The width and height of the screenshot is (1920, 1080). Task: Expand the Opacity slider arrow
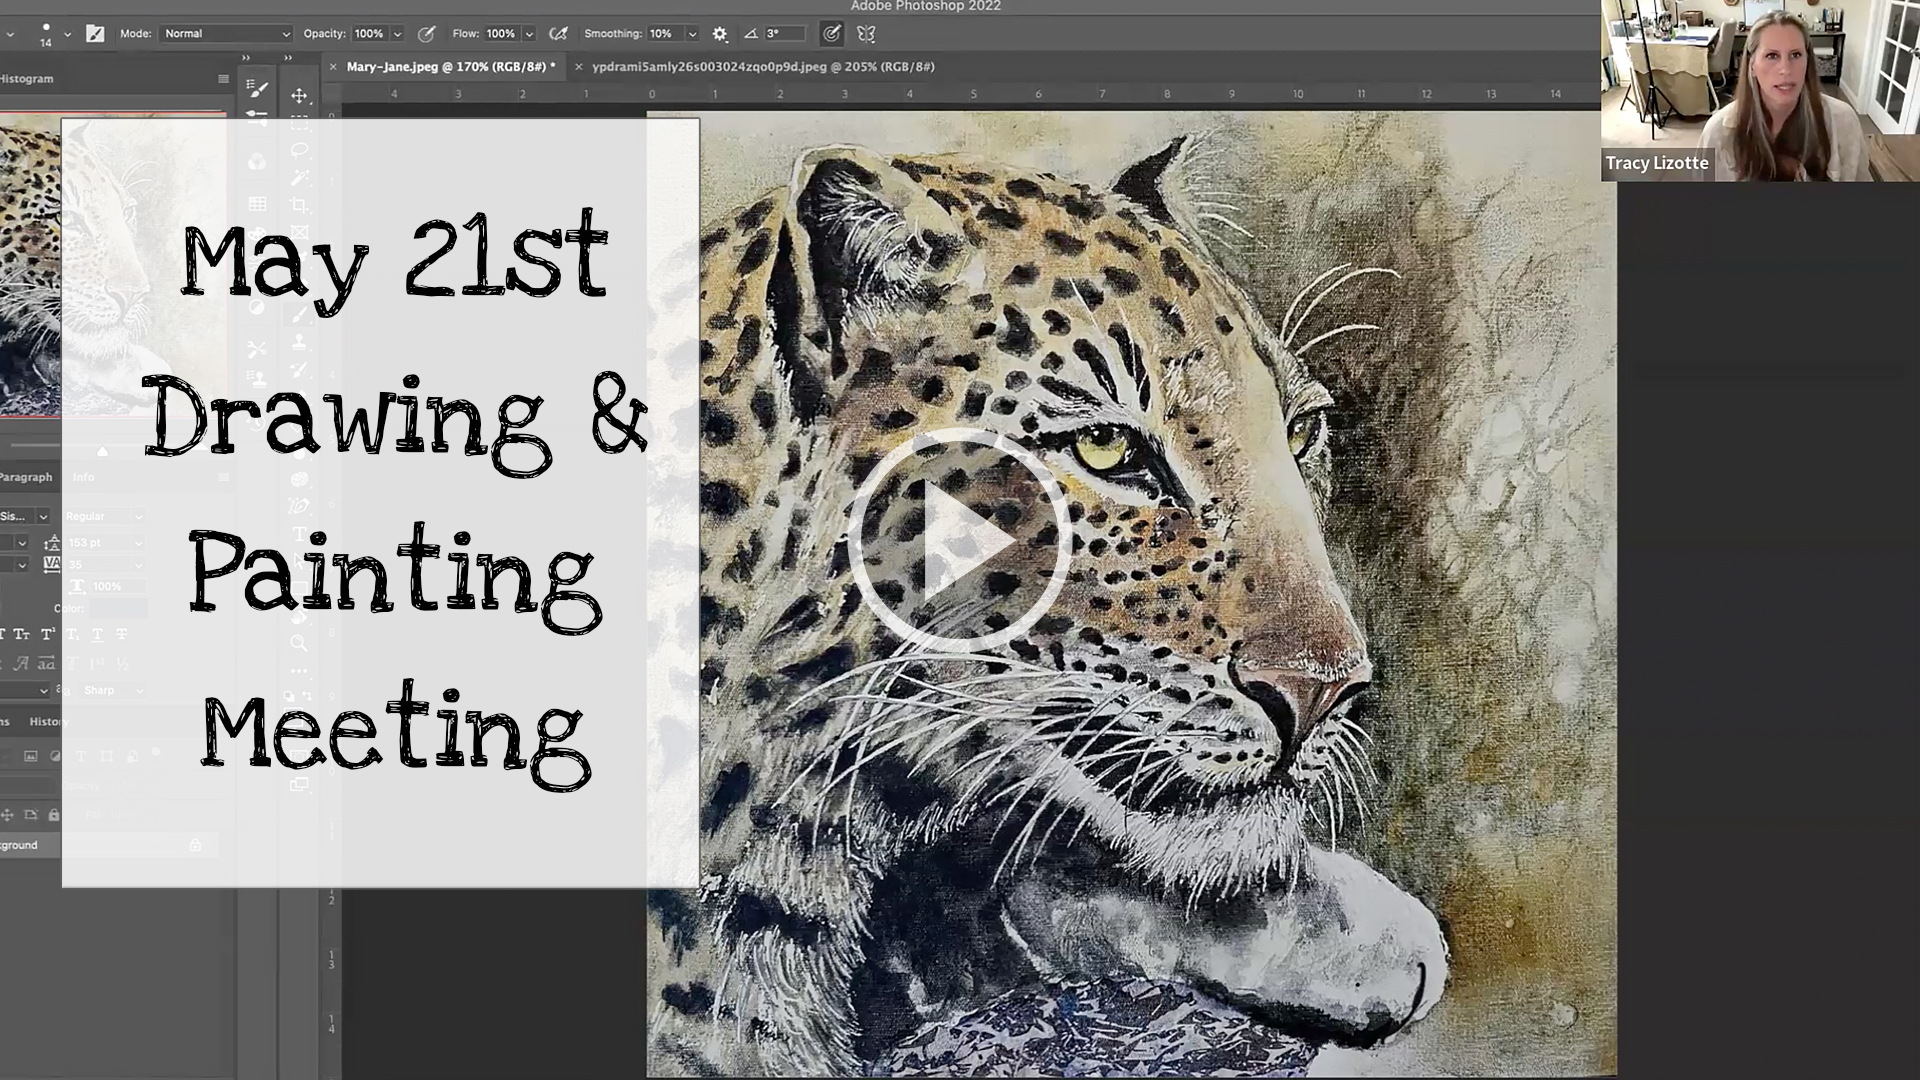[397, 34]
